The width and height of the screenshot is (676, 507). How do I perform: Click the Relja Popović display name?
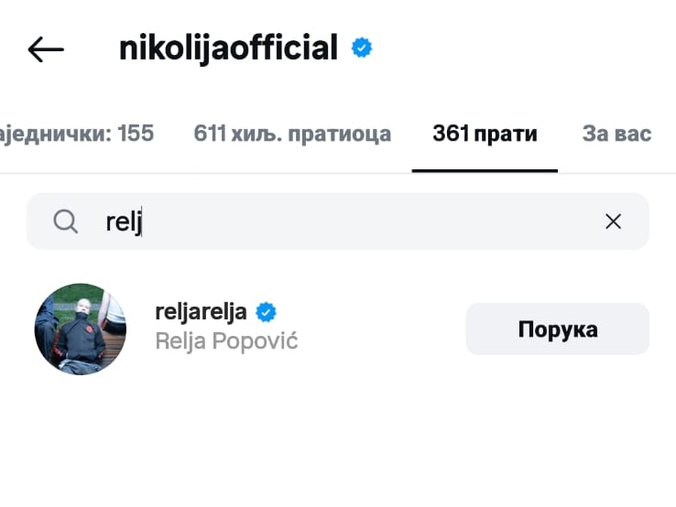click(x=227, y=341)
